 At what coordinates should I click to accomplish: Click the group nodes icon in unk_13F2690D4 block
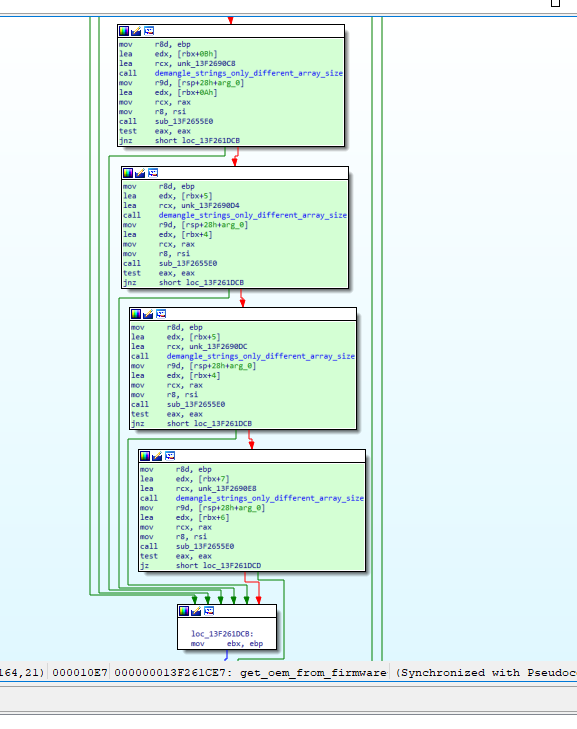pos(153,173)
